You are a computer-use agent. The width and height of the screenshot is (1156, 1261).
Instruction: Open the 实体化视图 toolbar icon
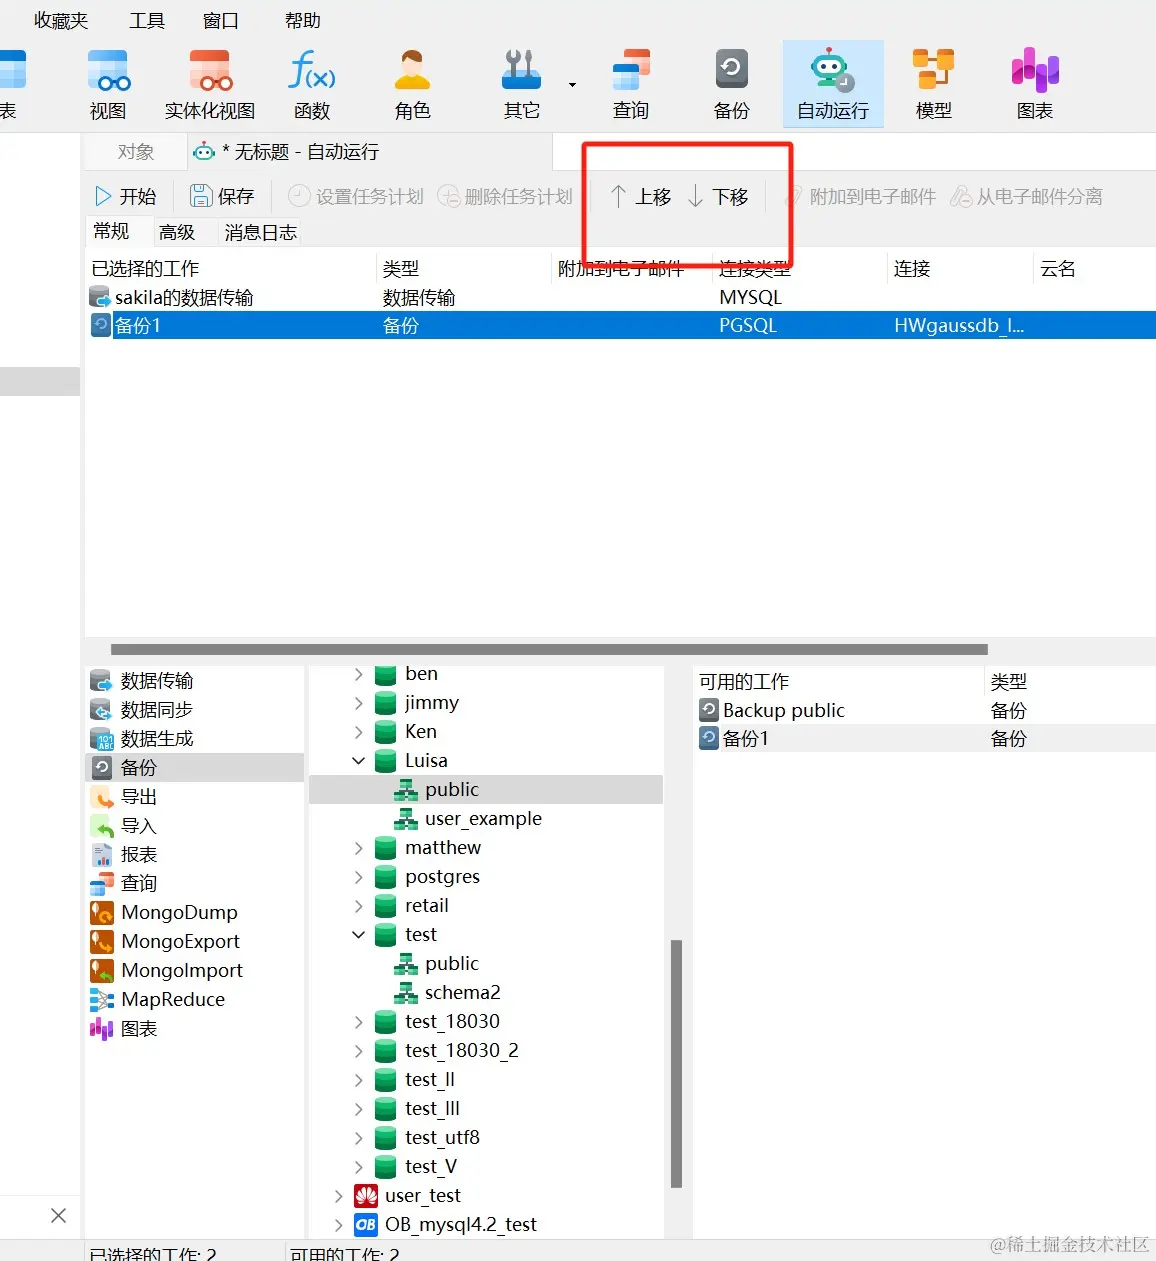[x=210, y=85]
